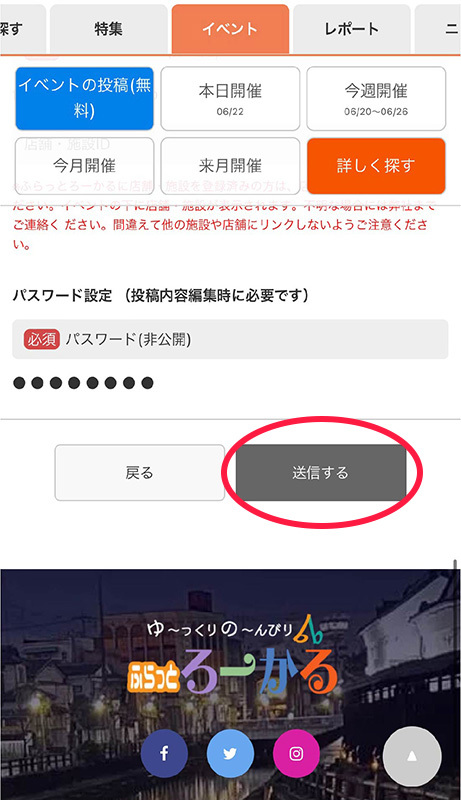
Task: Click the night townscape footer image
Action: pyautogui.click(x=230, y=684)
